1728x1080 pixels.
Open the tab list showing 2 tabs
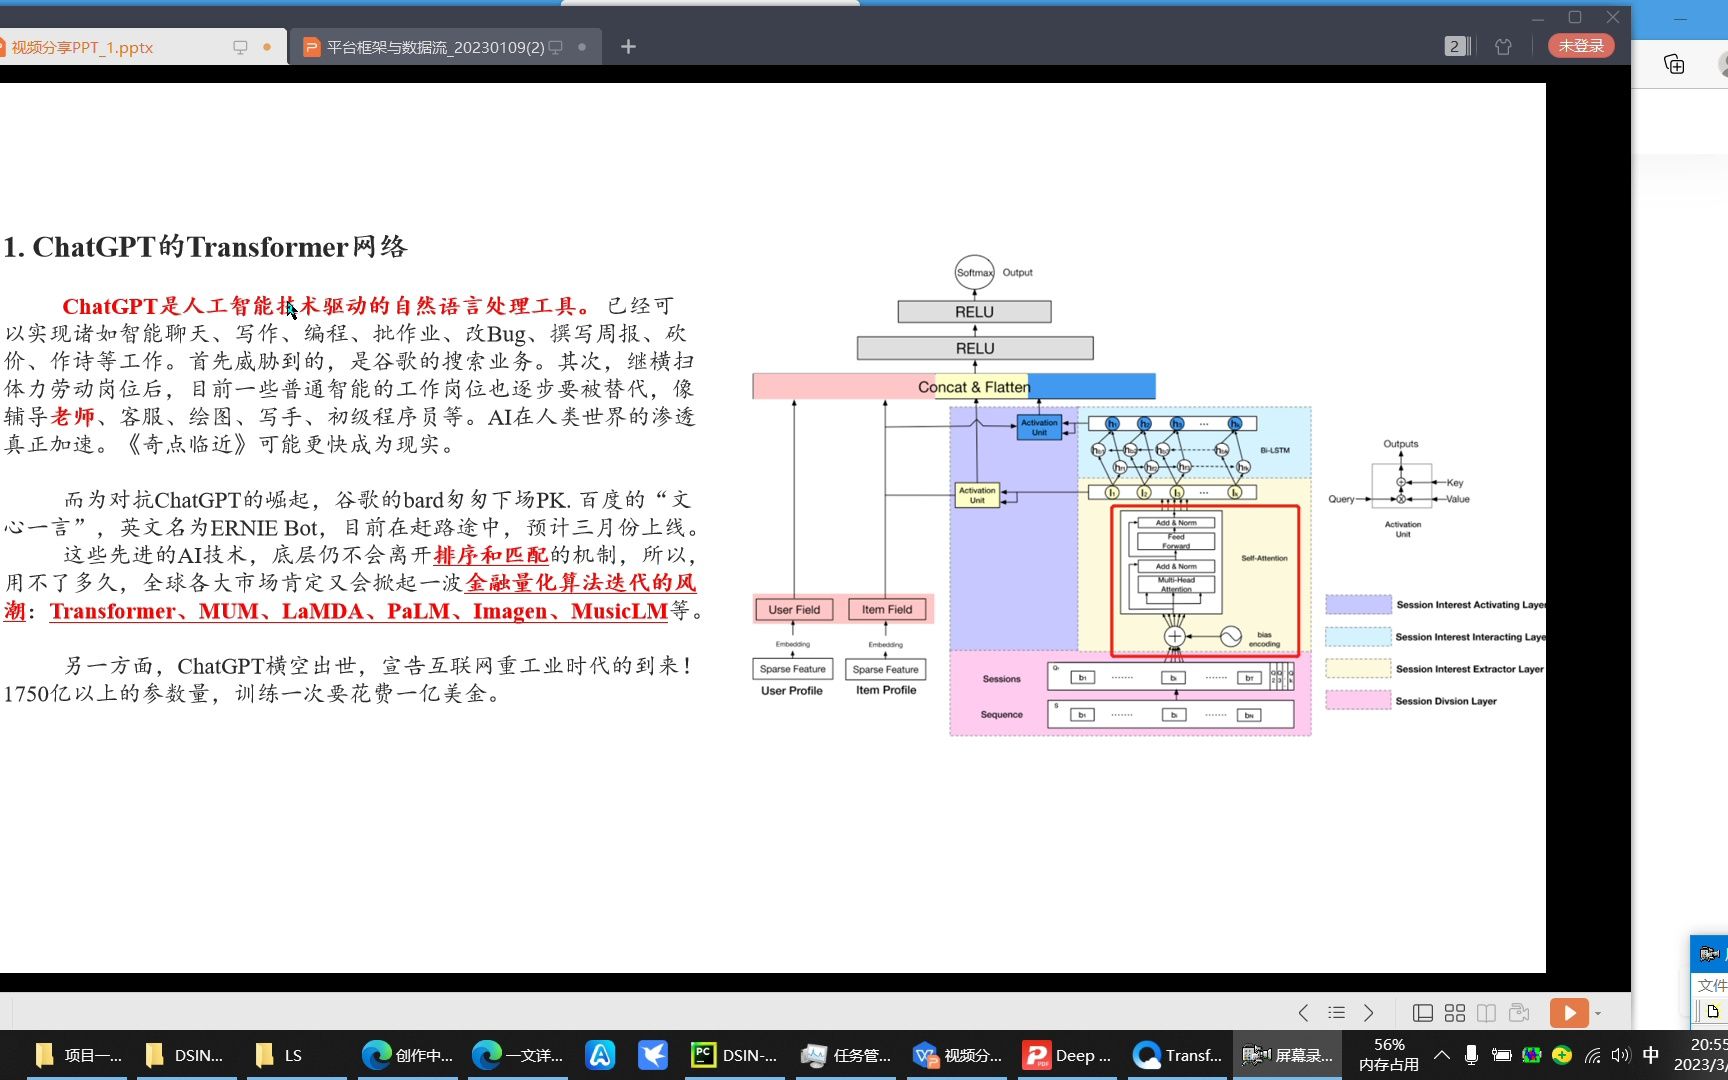click(1456, 45)
